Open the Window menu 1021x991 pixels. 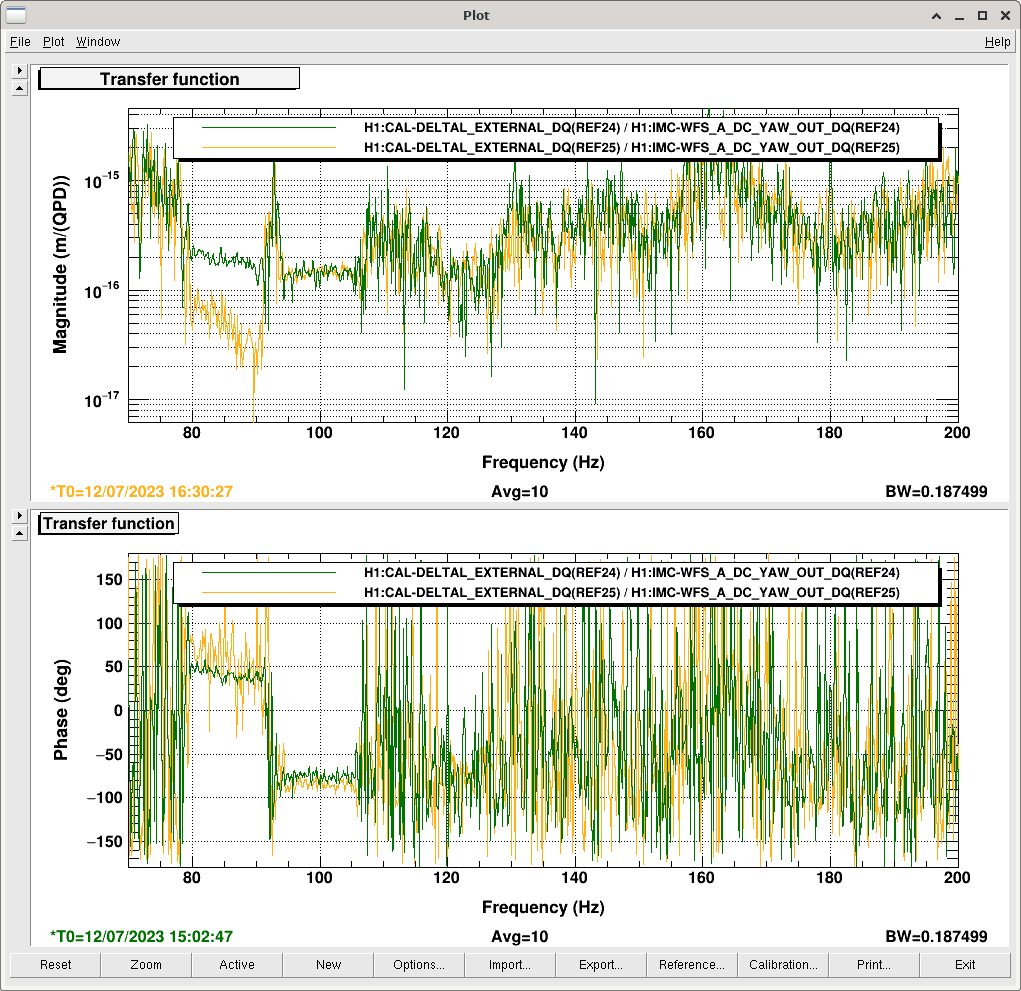click(98, 42)
